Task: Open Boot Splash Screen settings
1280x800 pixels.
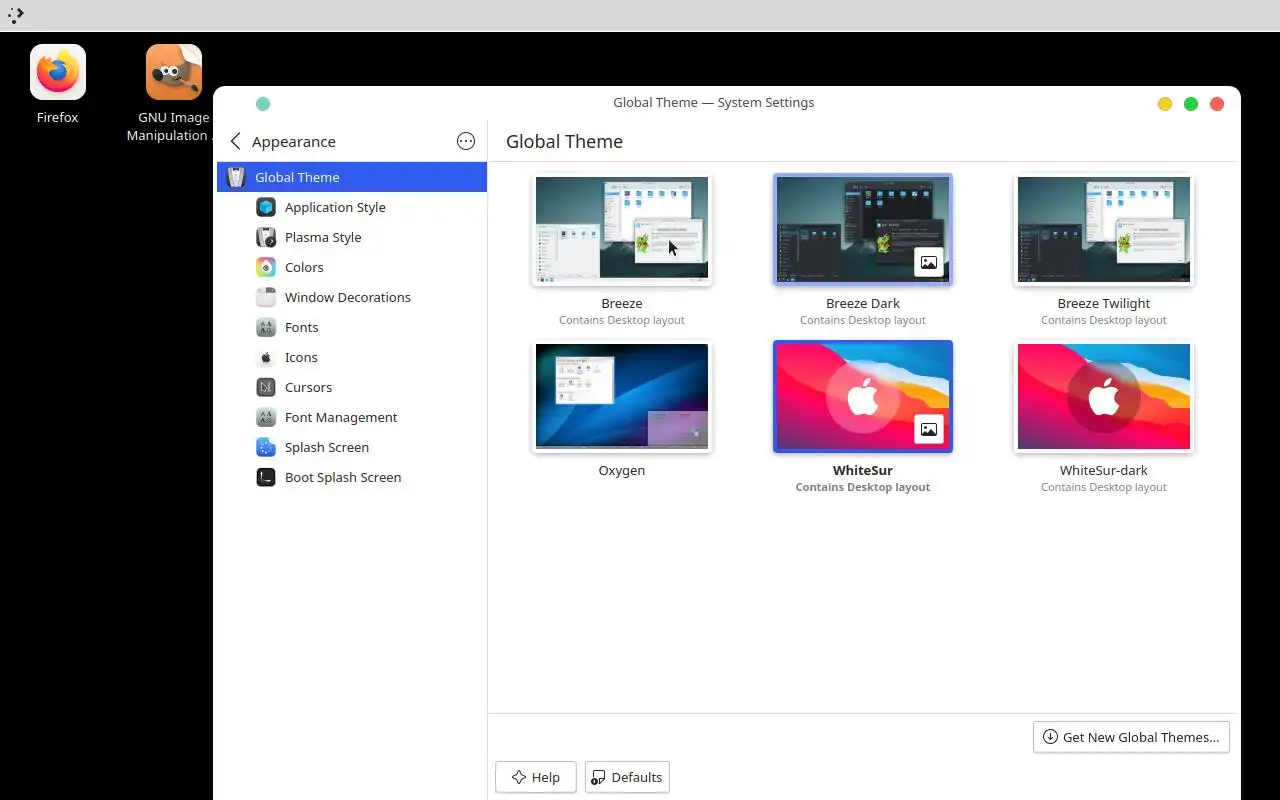Action: [352, 477]
